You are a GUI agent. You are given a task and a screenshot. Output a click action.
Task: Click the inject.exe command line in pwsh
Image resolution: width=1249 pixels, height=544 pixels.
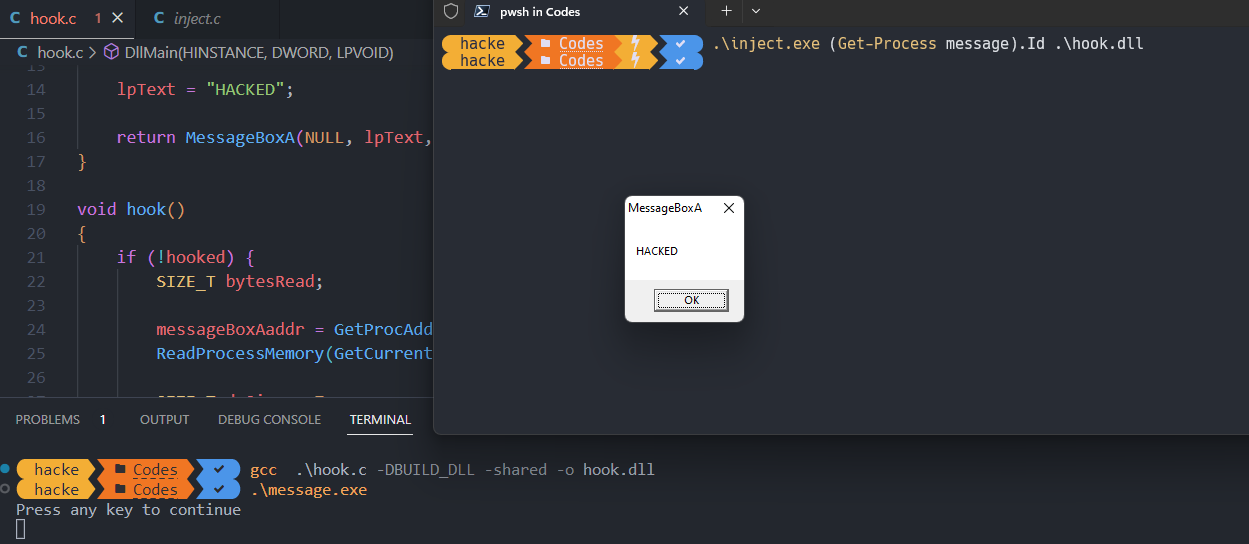[928, 43]
